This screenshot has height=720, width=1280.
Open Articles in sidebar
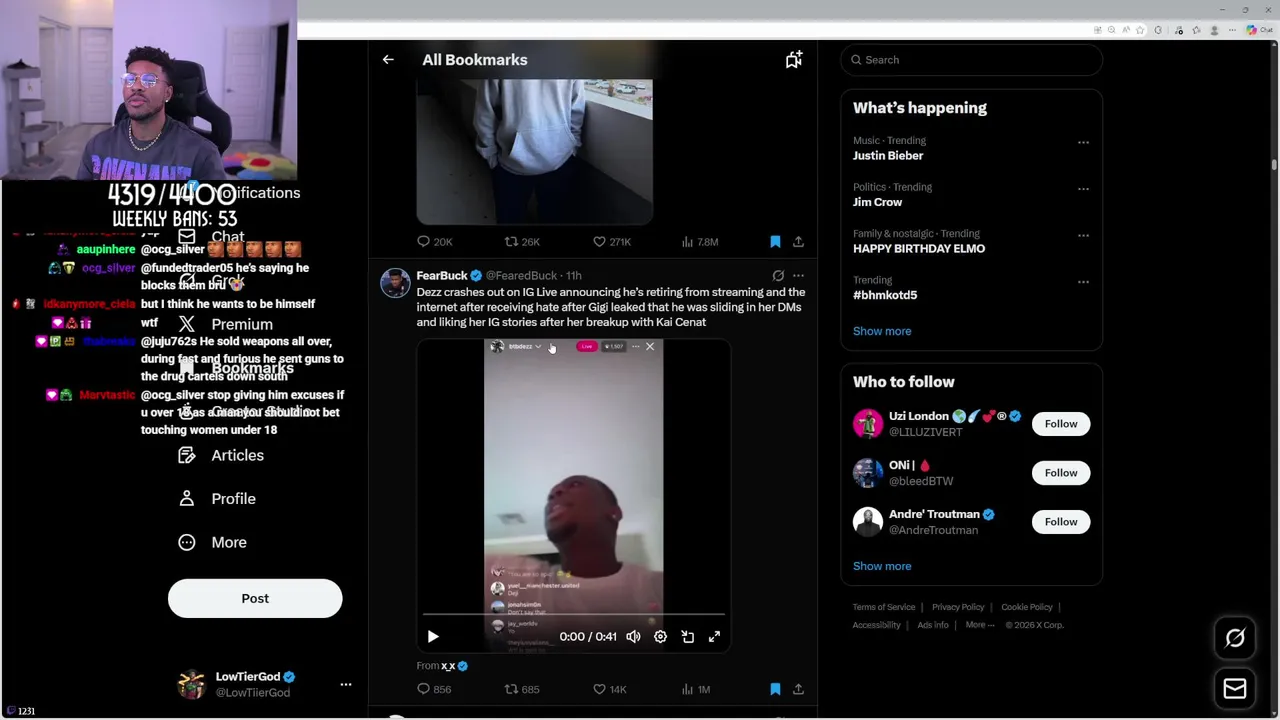click(x=222, y=455)
